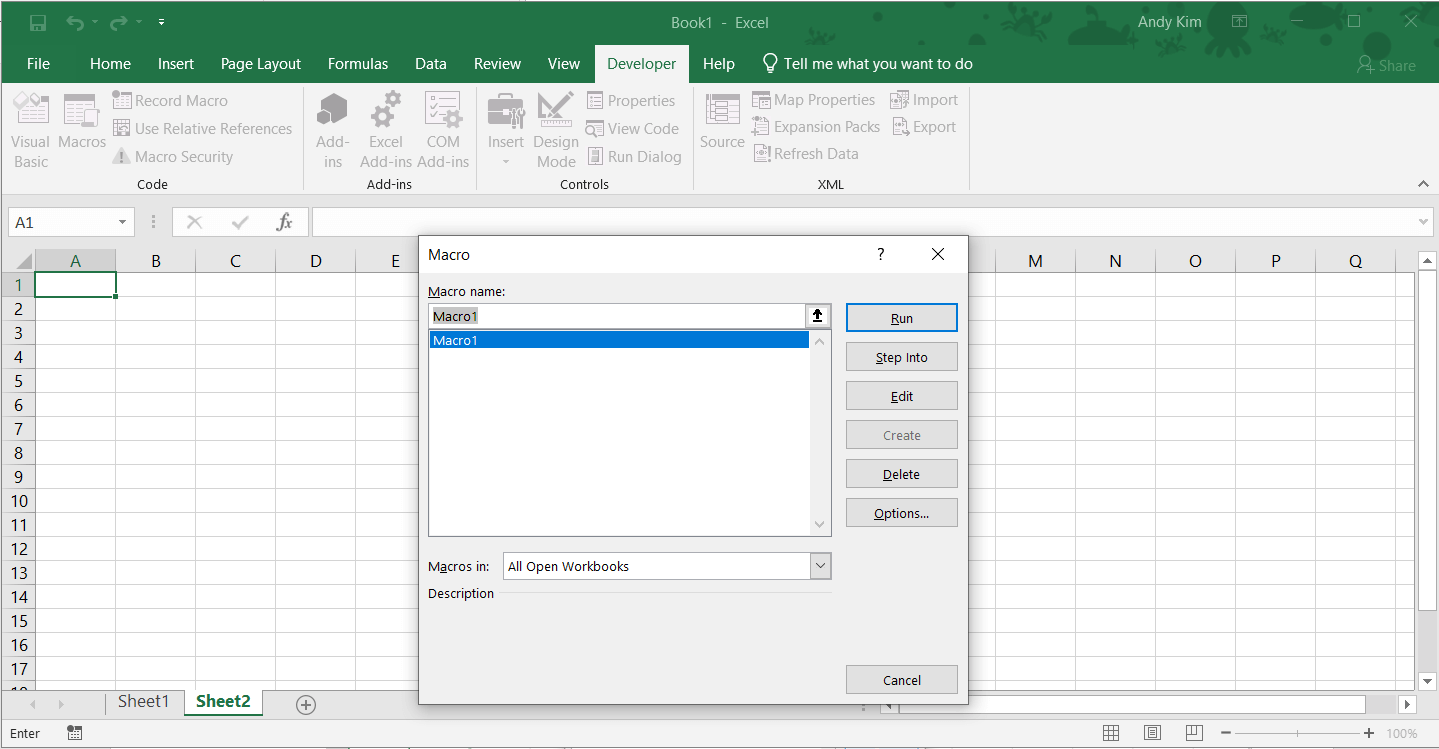Click Record Macro in Code group
This screenshot has width=1439, height=749.
[170, 100]
